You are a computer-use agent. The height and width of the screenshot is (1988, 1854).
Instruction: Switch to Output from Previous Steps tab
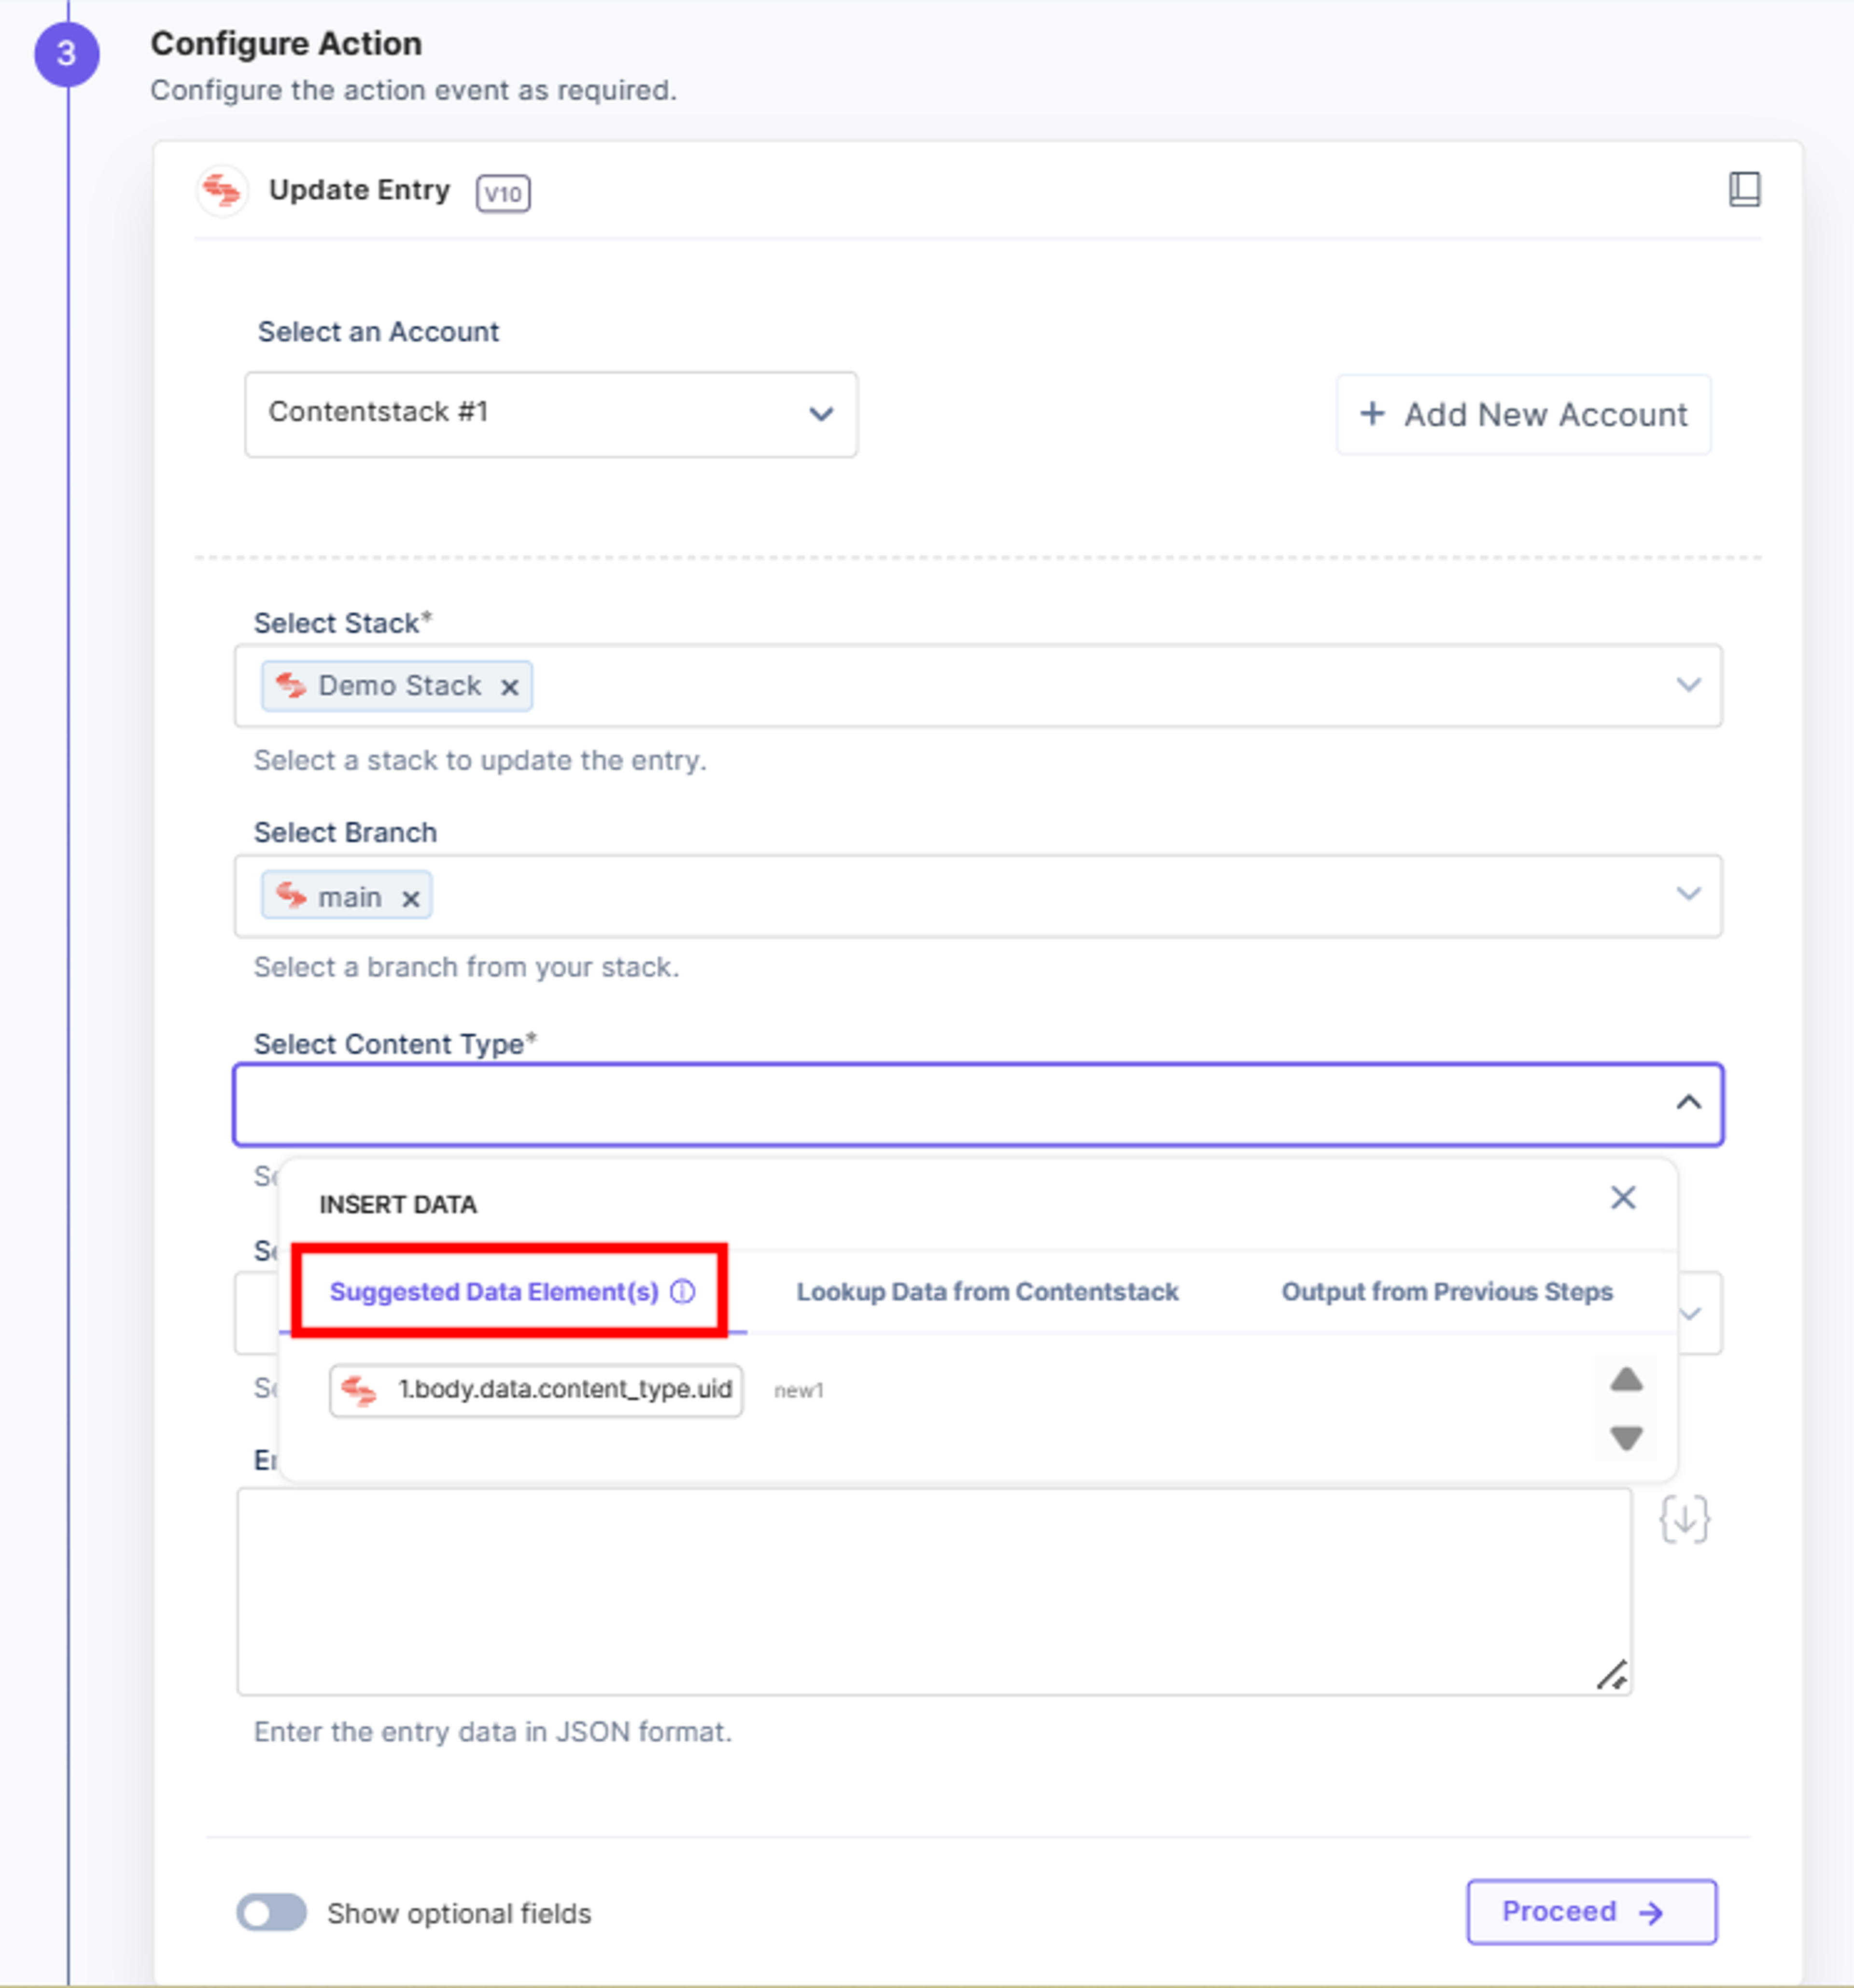coord(1447,1291)
